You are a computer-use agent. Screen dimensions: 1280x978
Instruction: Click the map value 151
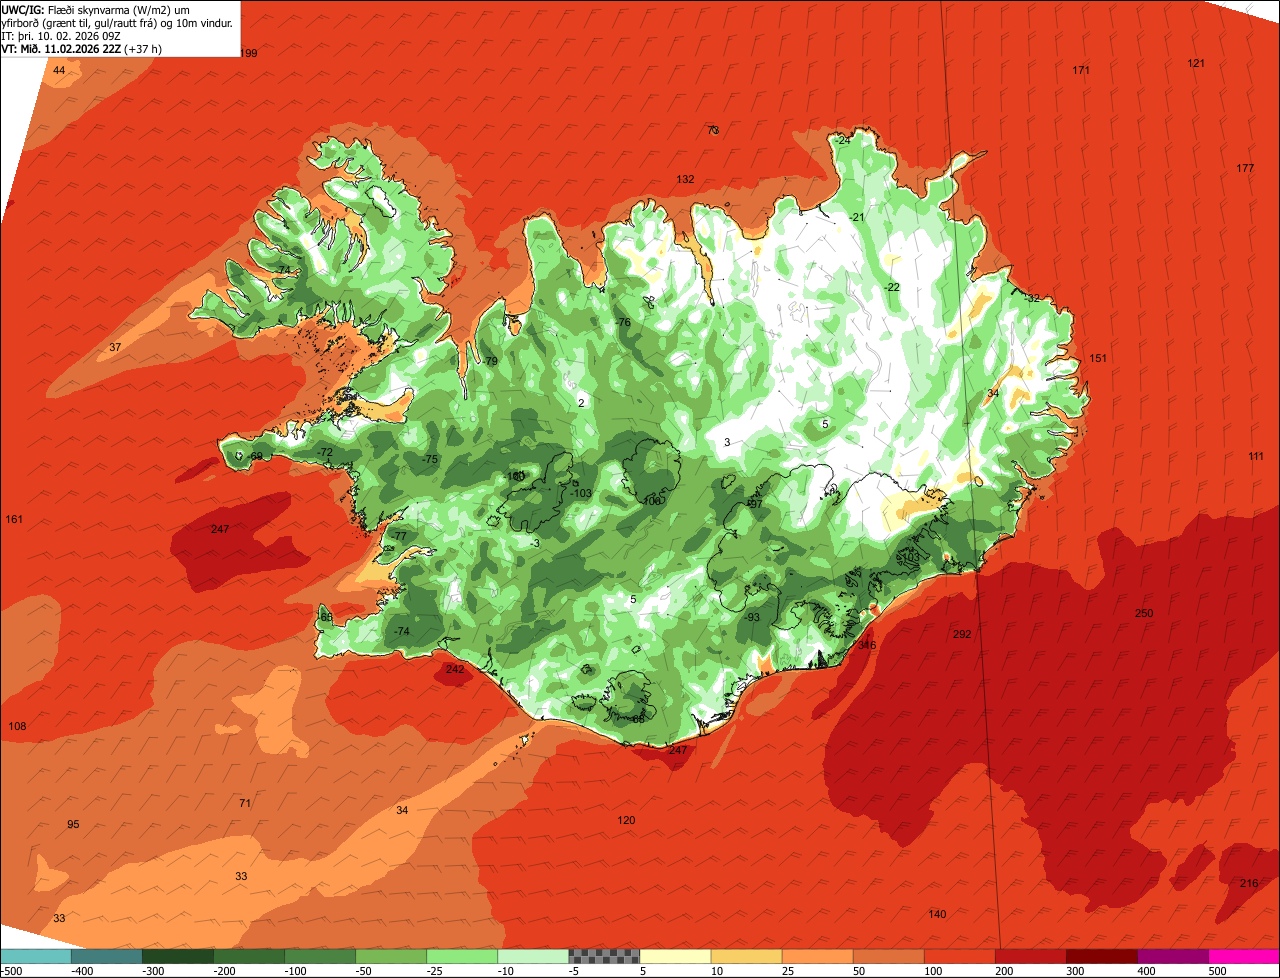tap(1099, 358)
